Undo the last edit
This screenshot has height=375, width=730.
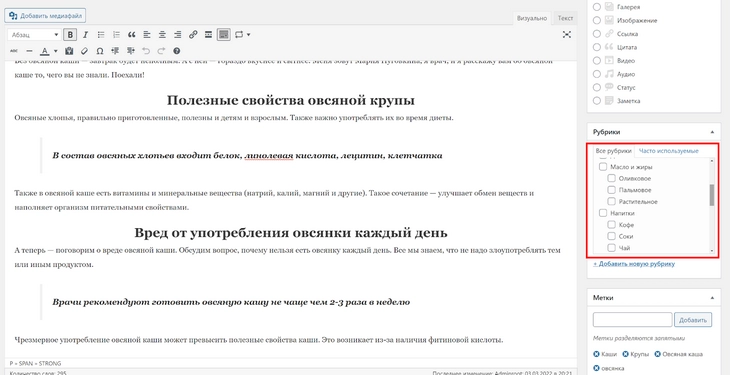tap(146, 51)
